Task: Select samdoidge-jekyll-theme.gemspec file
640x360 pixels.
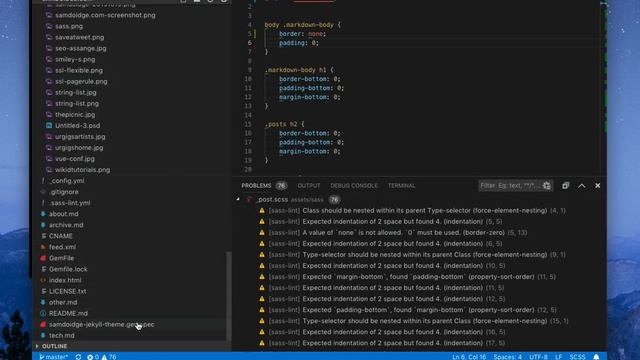Action: point(102,324)
